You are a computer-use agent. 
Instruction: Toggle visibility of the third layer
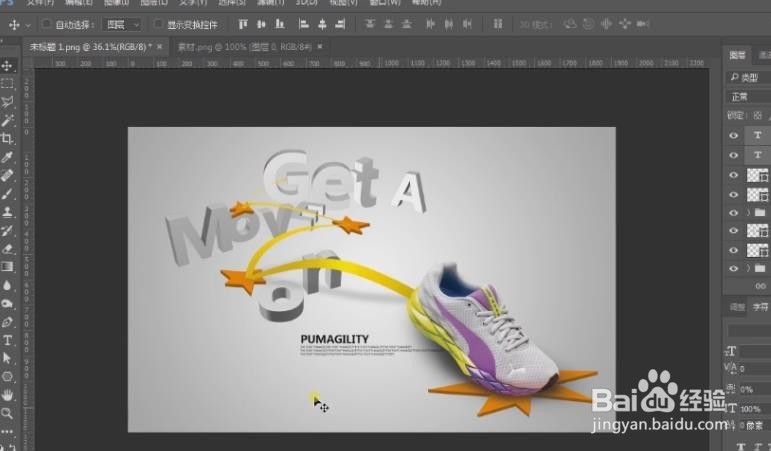(734, 175)
